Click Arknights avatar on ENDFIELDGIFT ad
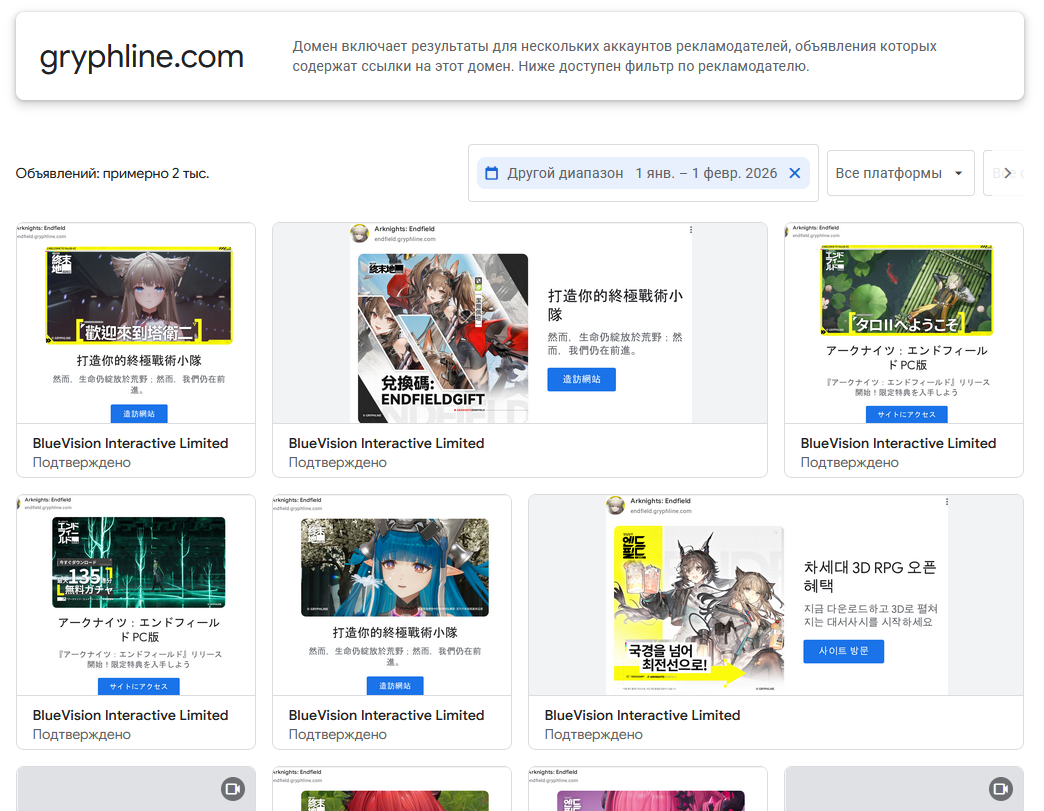Viewport: 1044px width, 811px height. [x=360, y=233]
